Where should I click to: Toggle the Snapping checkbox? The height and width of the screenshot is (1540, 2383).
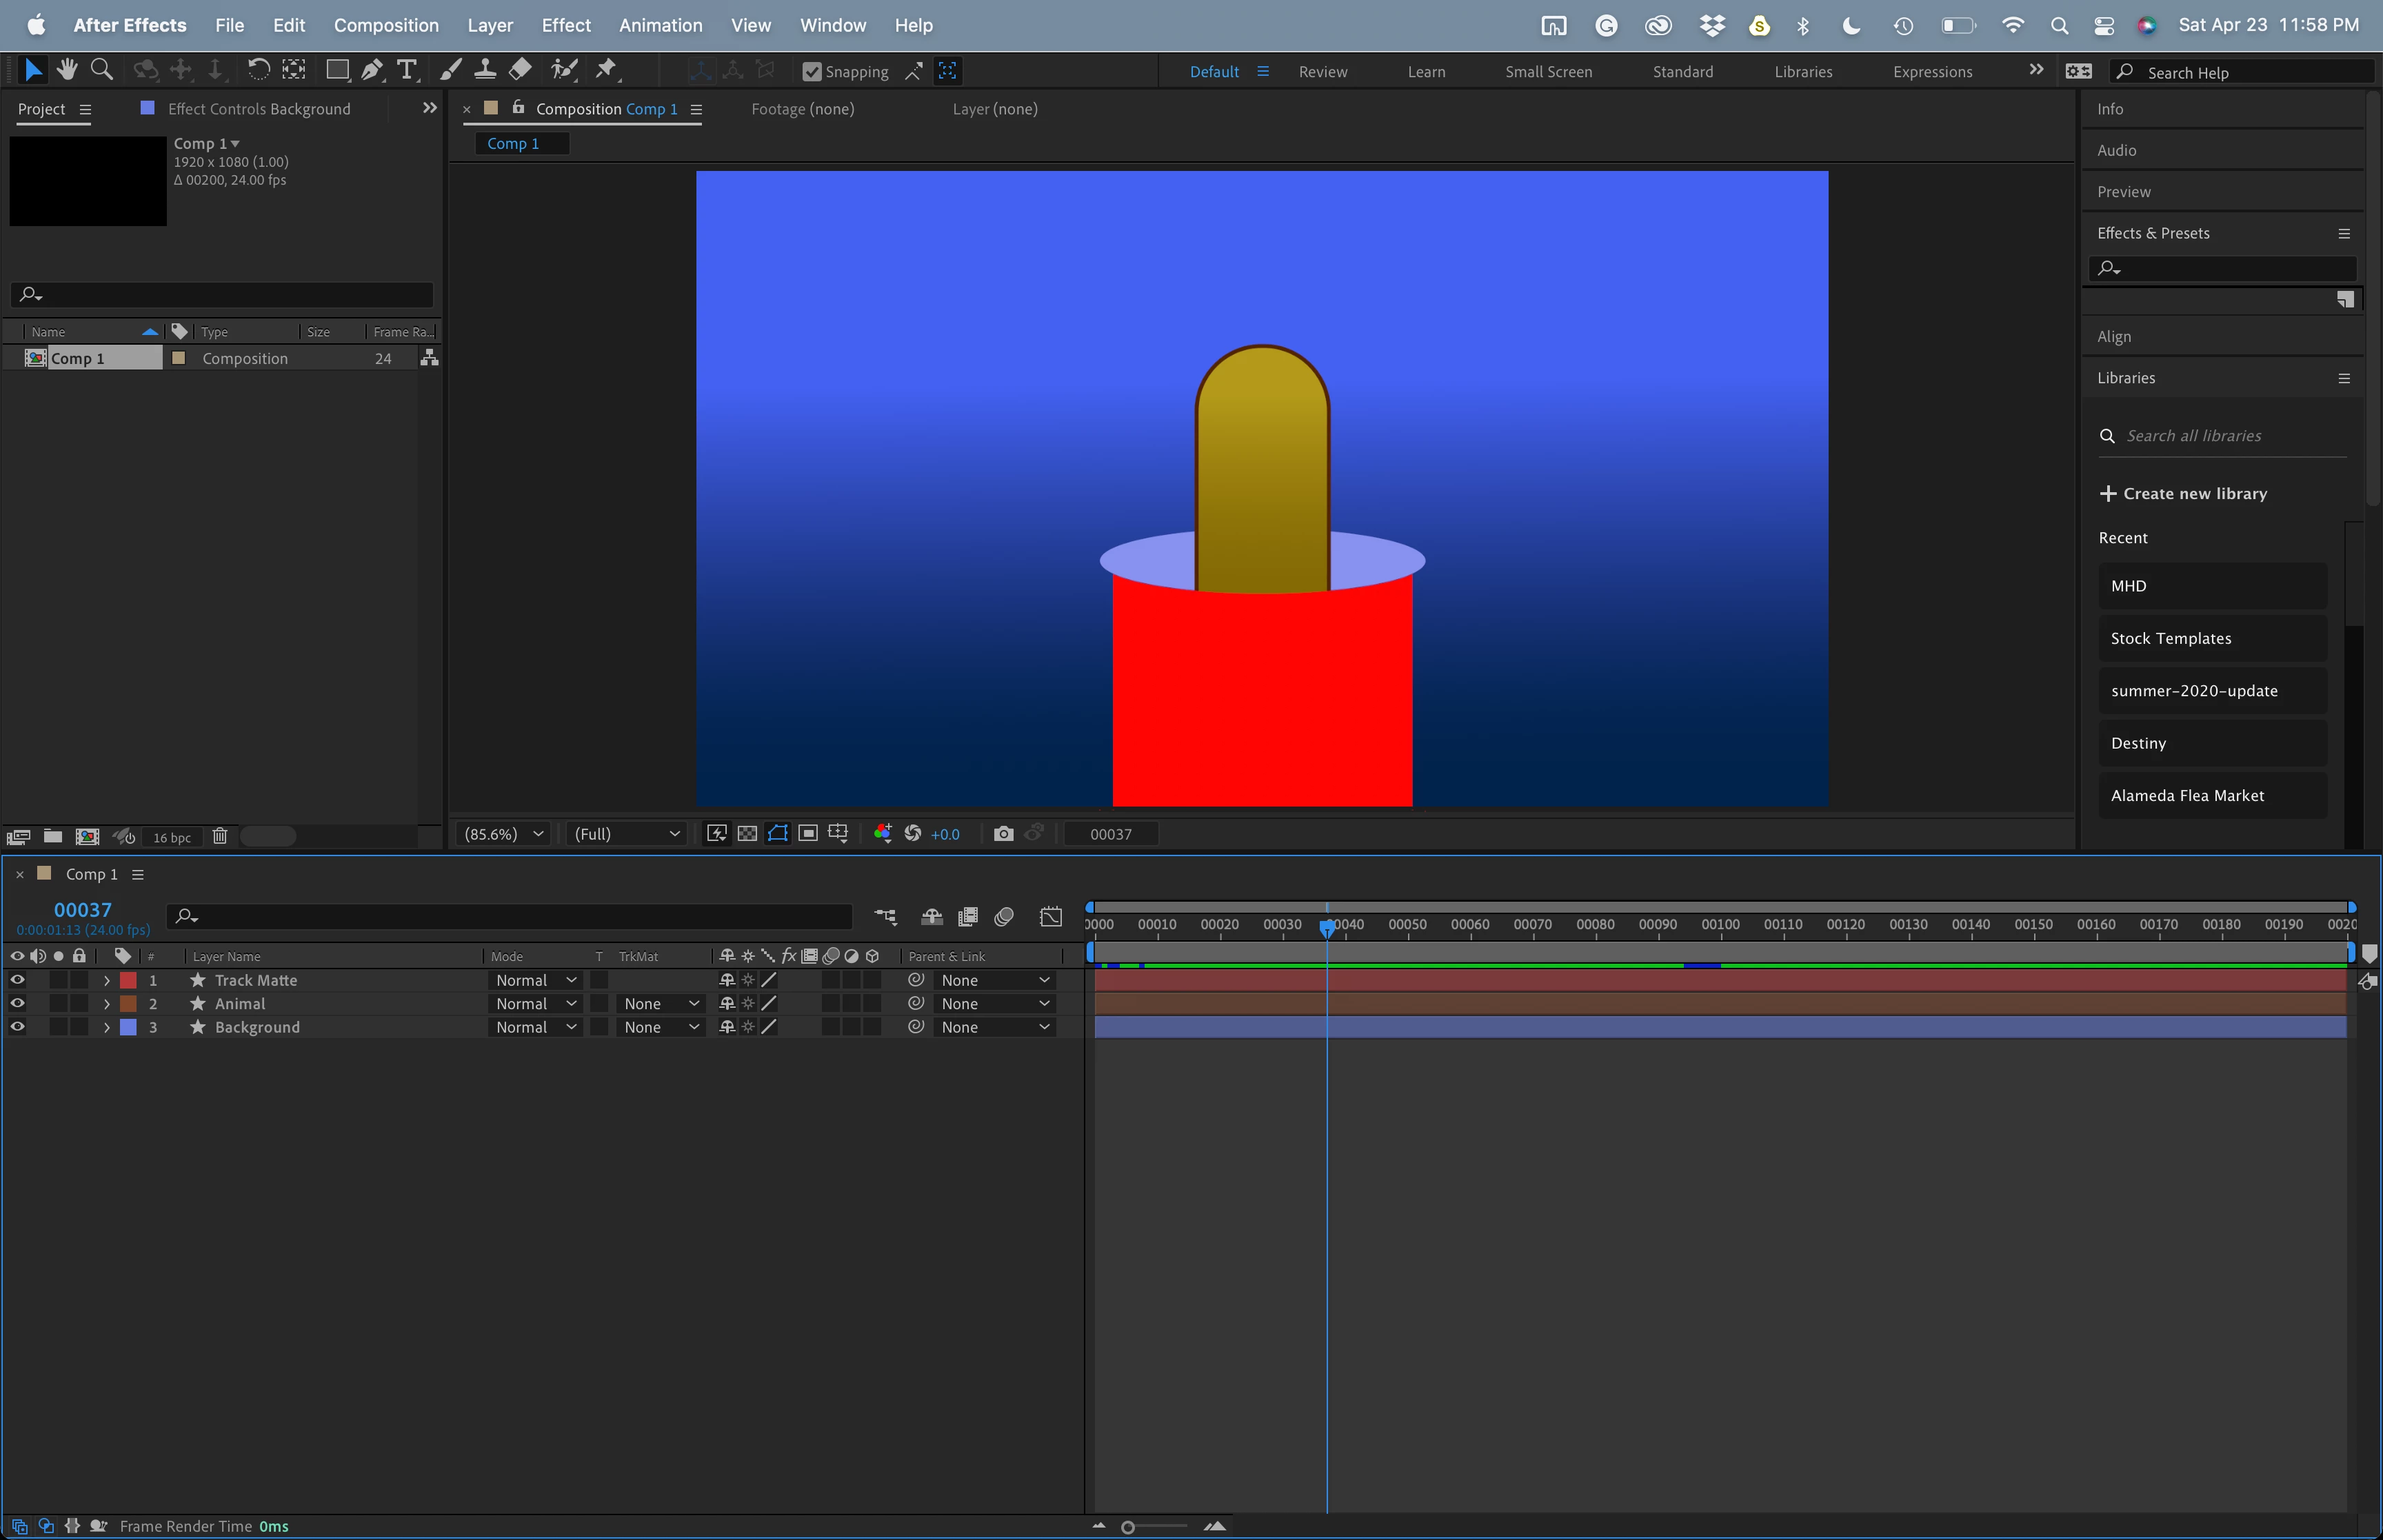(x=812, y=72)
